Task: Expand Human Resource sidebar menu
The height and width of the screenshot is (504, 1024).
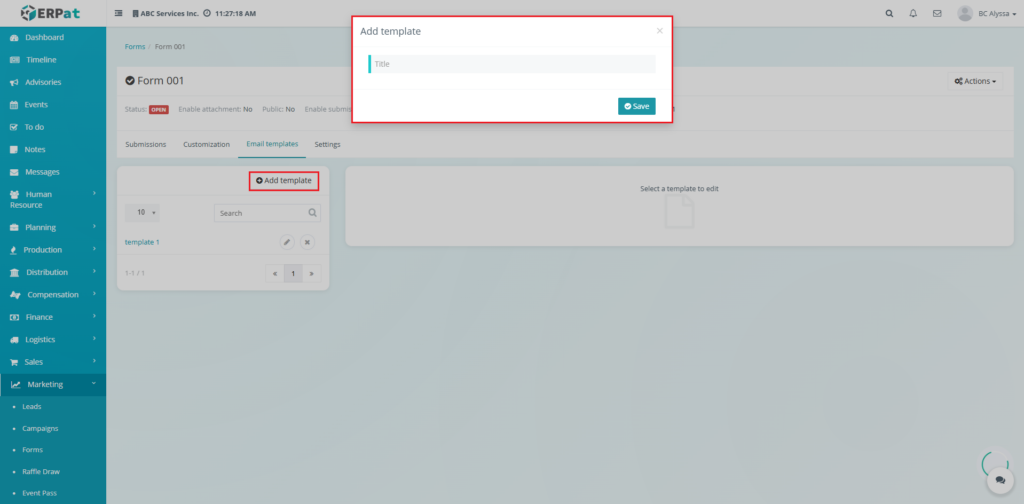Action: pyautogui.click(x=53, y=199)
